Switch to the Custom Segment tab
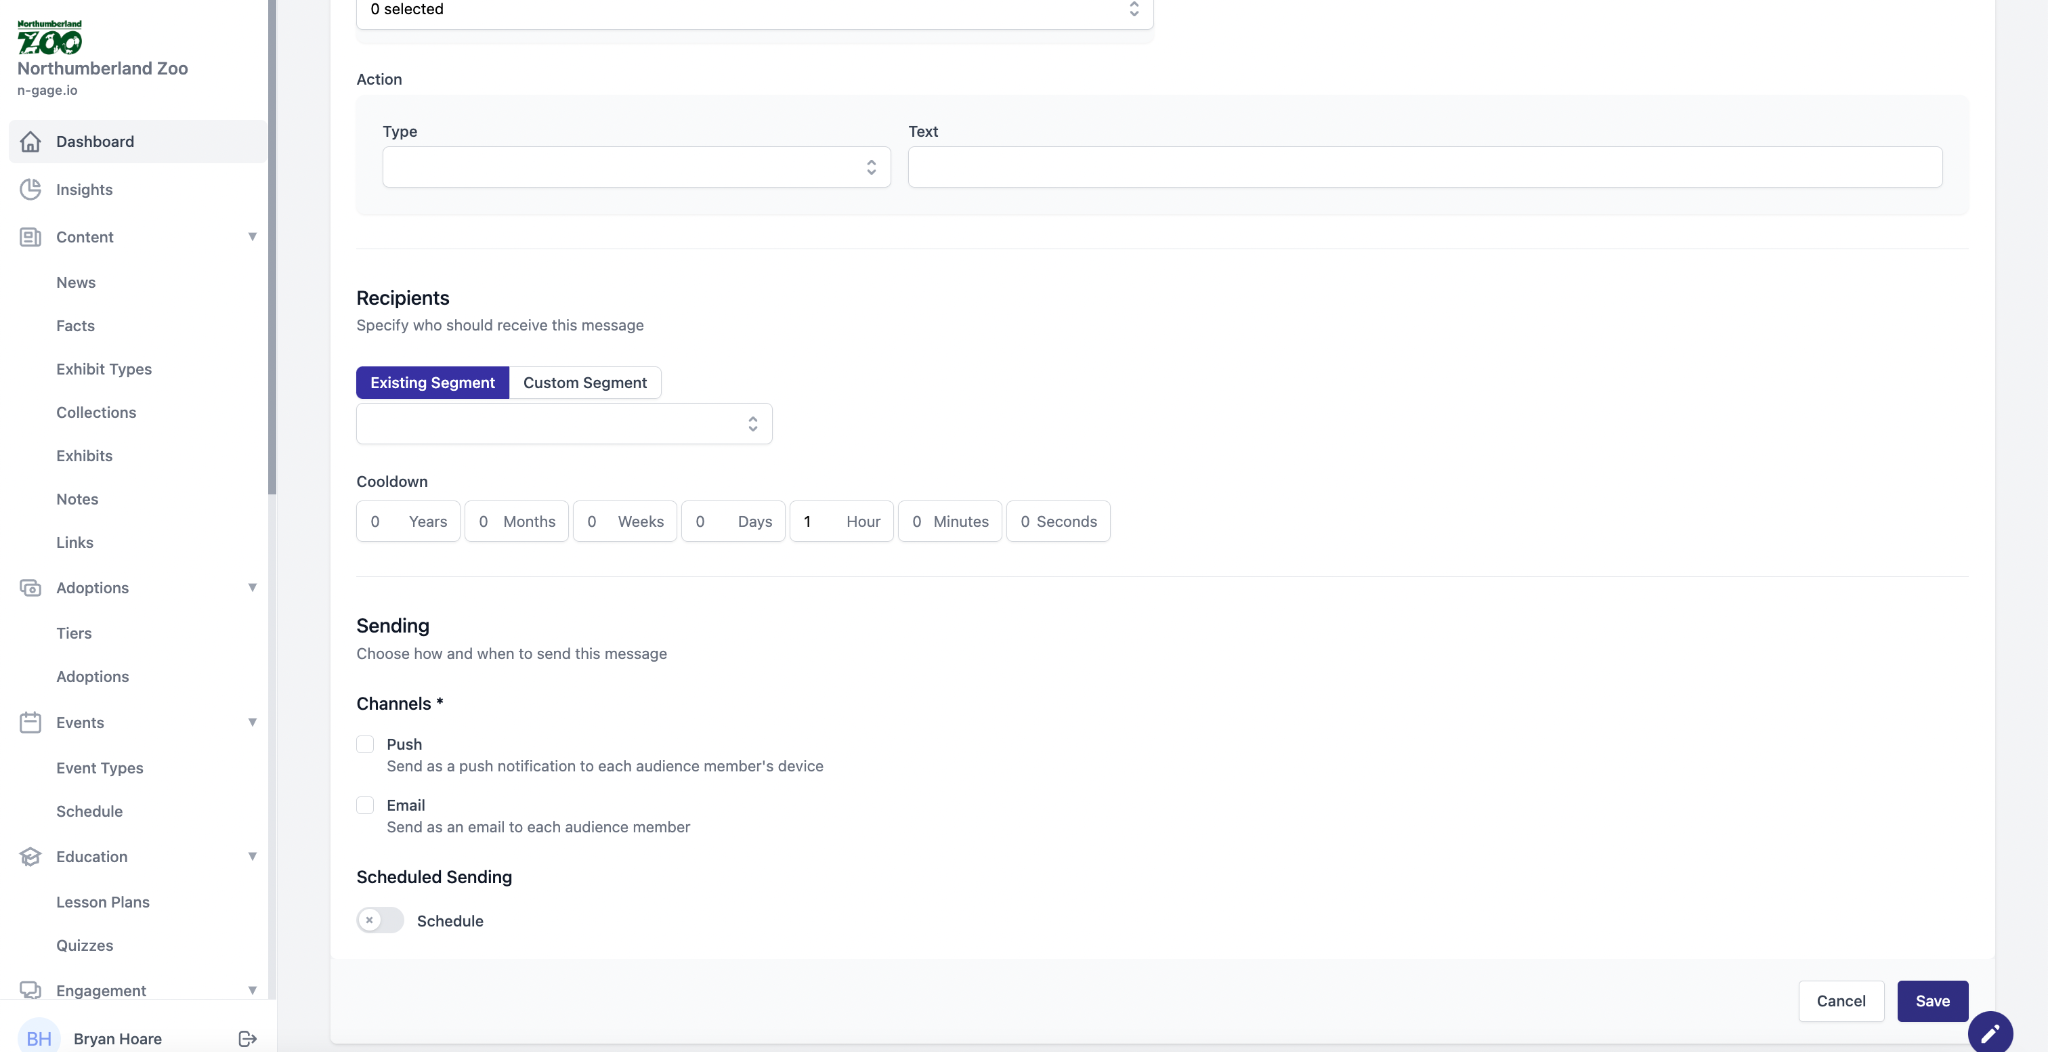 point(585,383)
